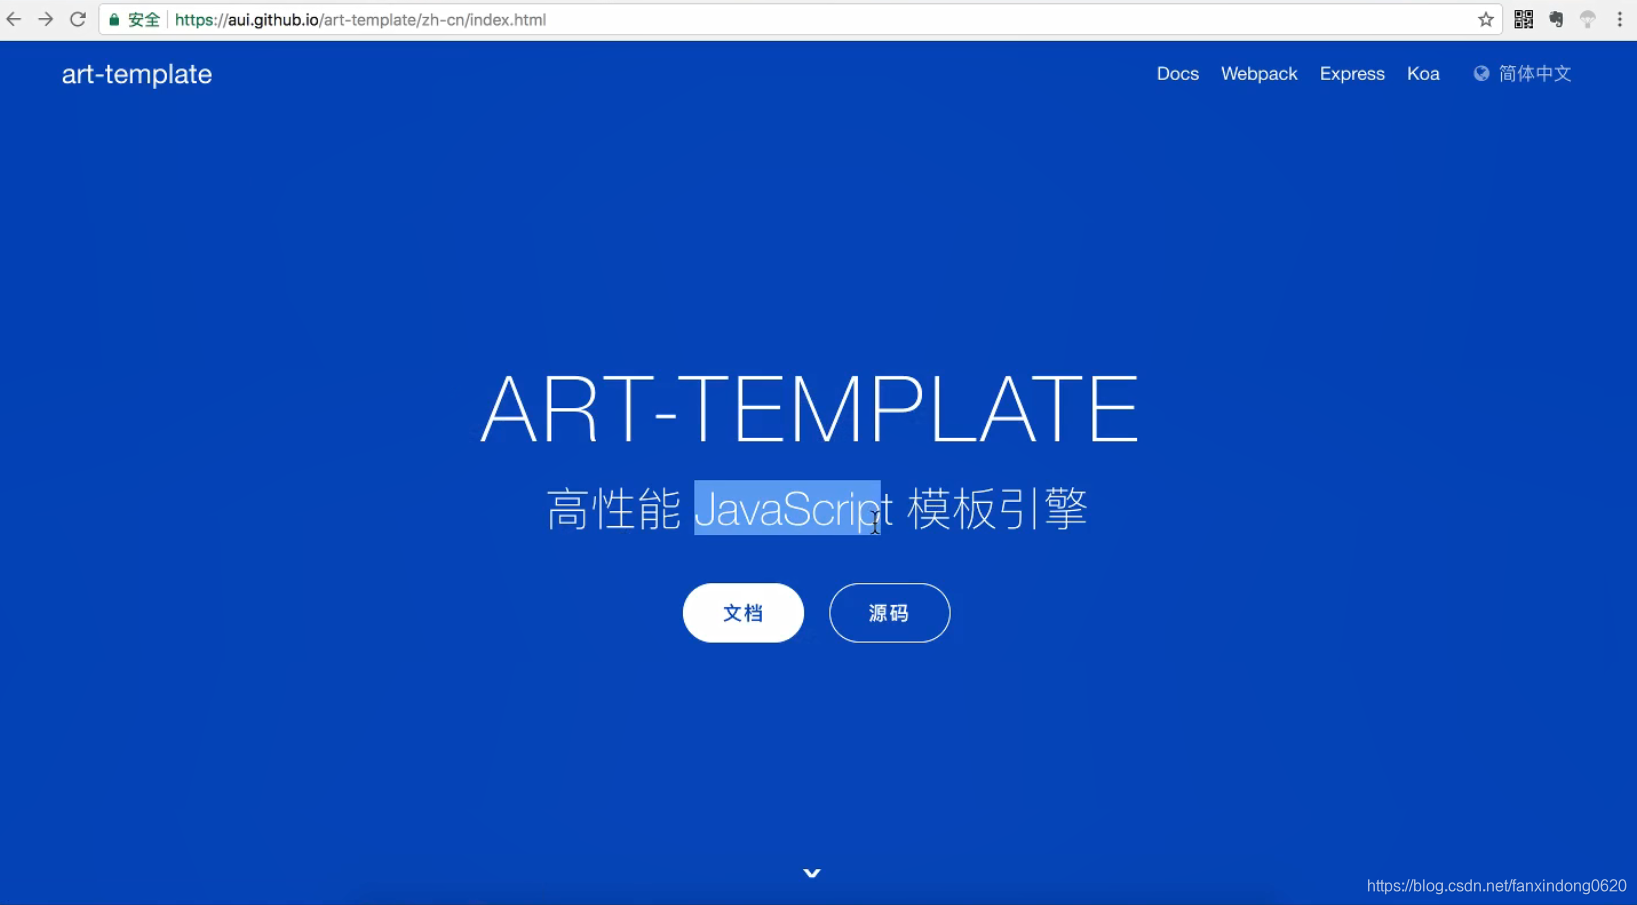1637x905 pixels.
Task: Expand page content via the down chevron
Action: [811, 872]
